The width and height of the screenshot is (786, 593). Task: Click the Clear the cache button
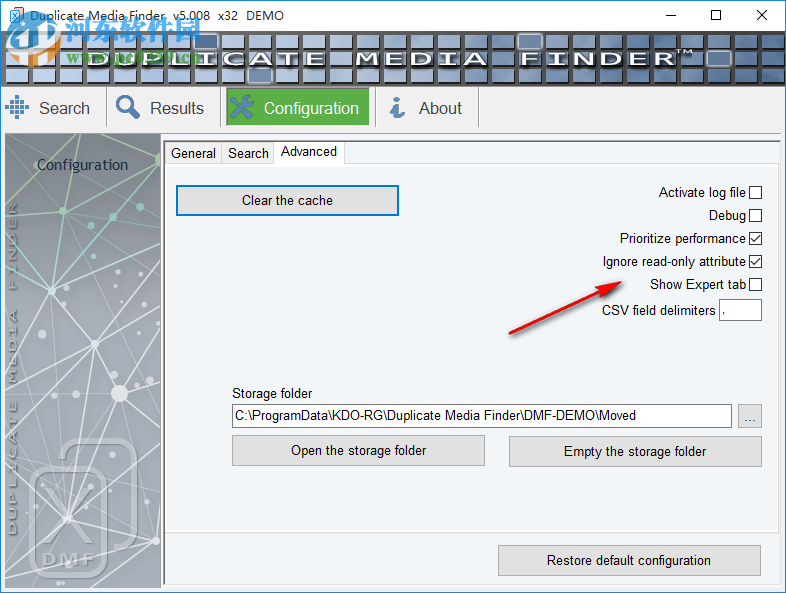point(287,201)
